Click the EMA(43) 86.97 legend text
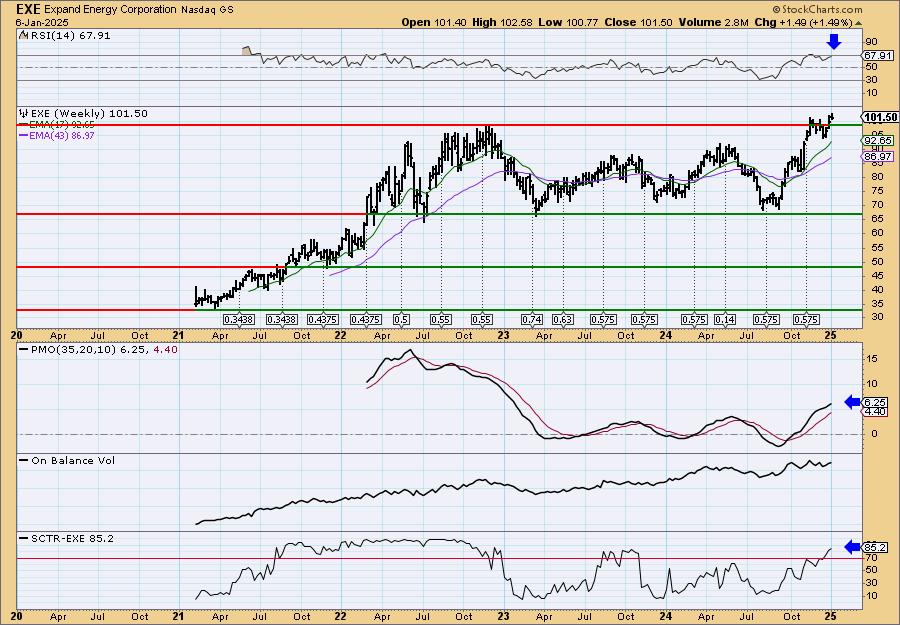The width and height of the screenshot is (900, 625). pos(63,136)
